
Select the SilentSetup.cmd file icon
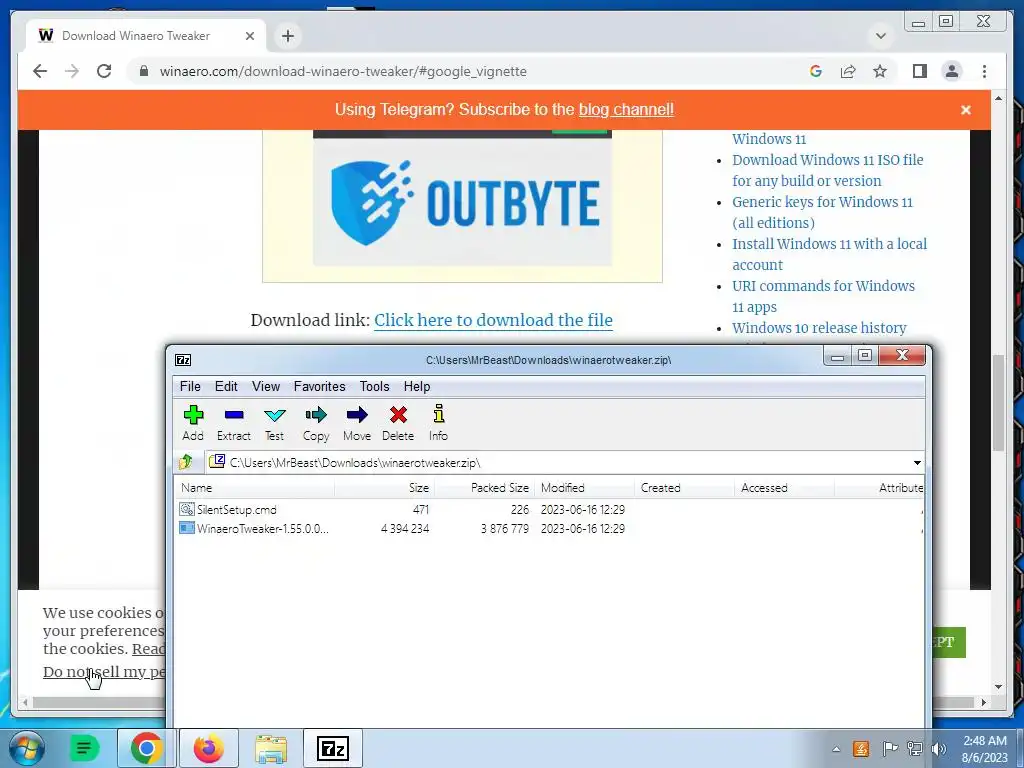point(187,509)
